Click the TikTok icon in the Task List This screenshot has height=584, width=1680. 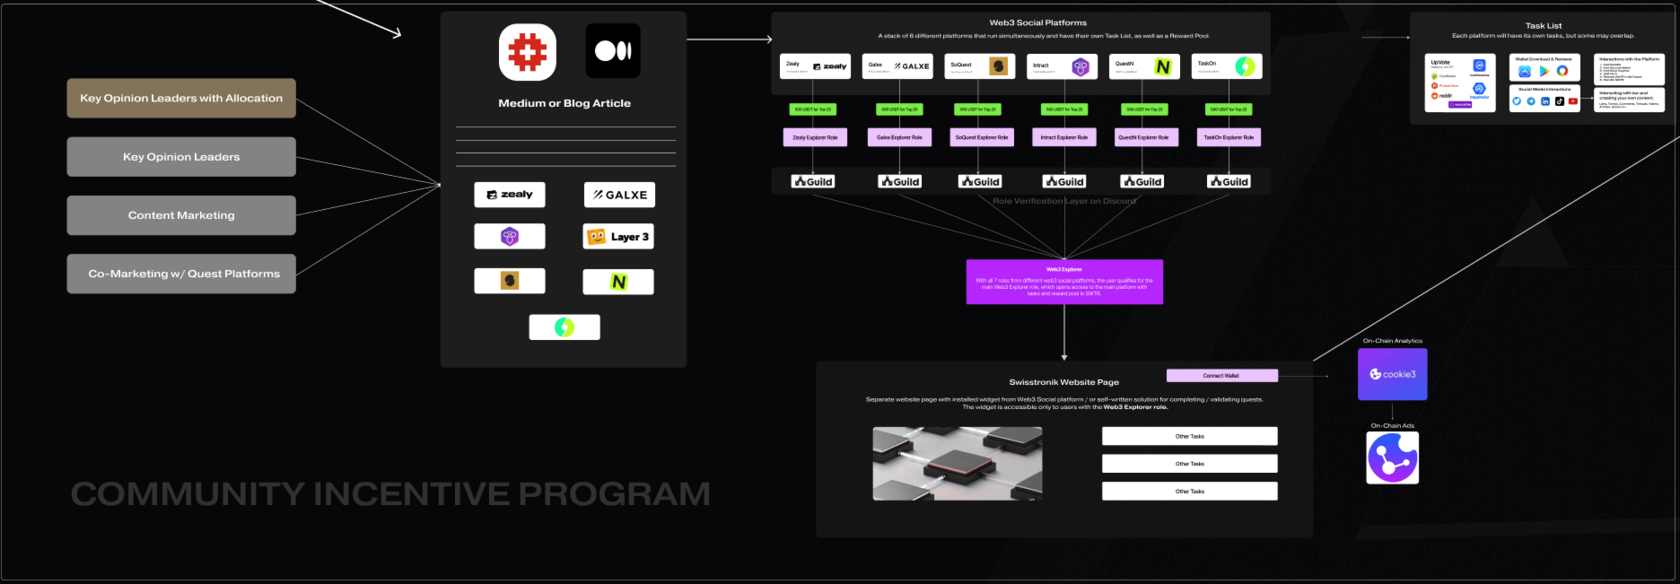(1559, 101)
